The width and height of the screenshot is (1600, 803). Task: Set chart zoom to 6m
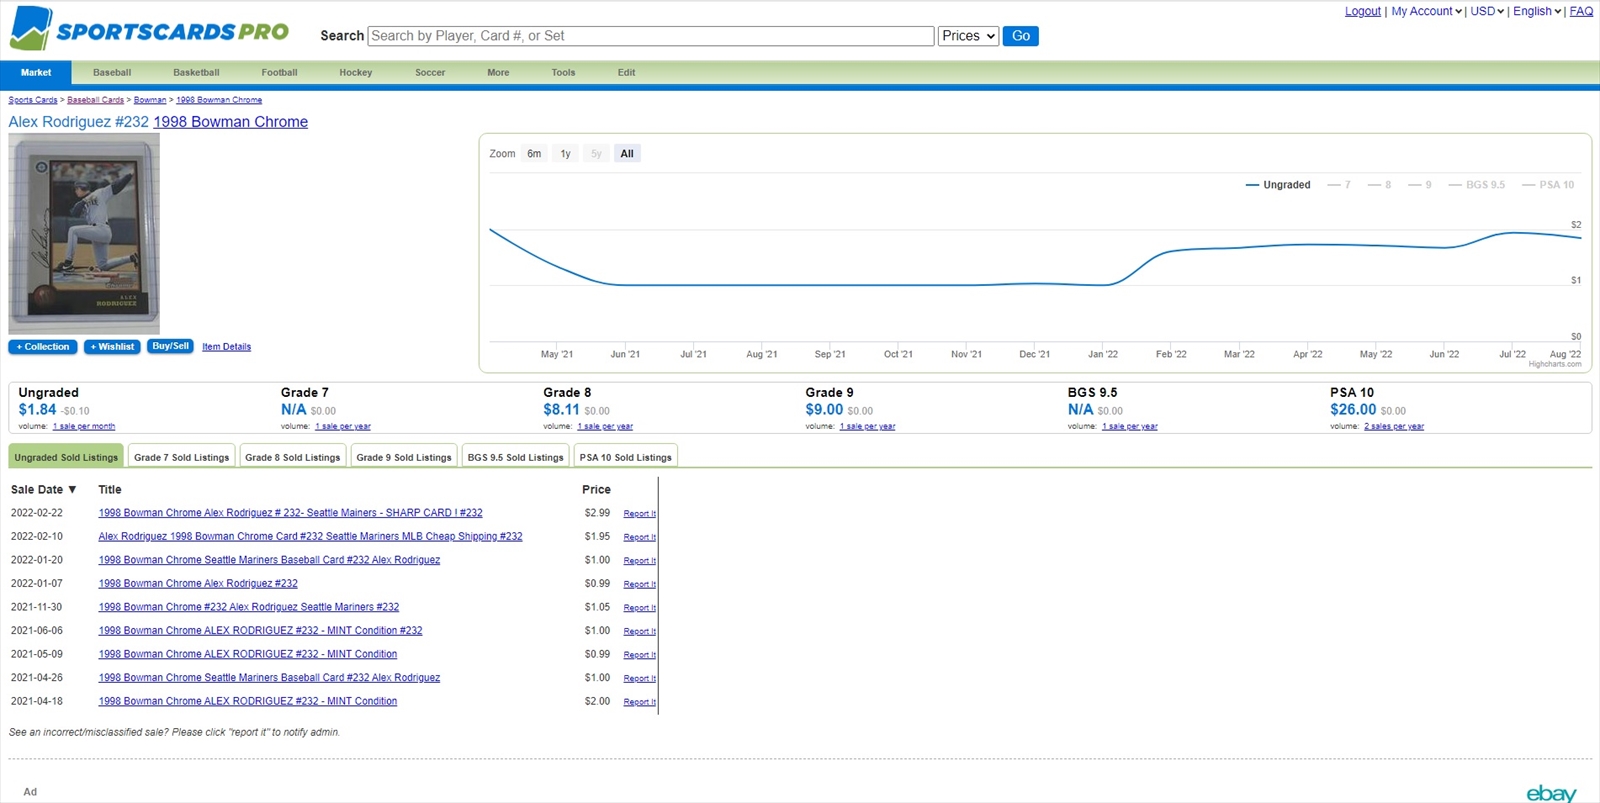pos(534,154)
